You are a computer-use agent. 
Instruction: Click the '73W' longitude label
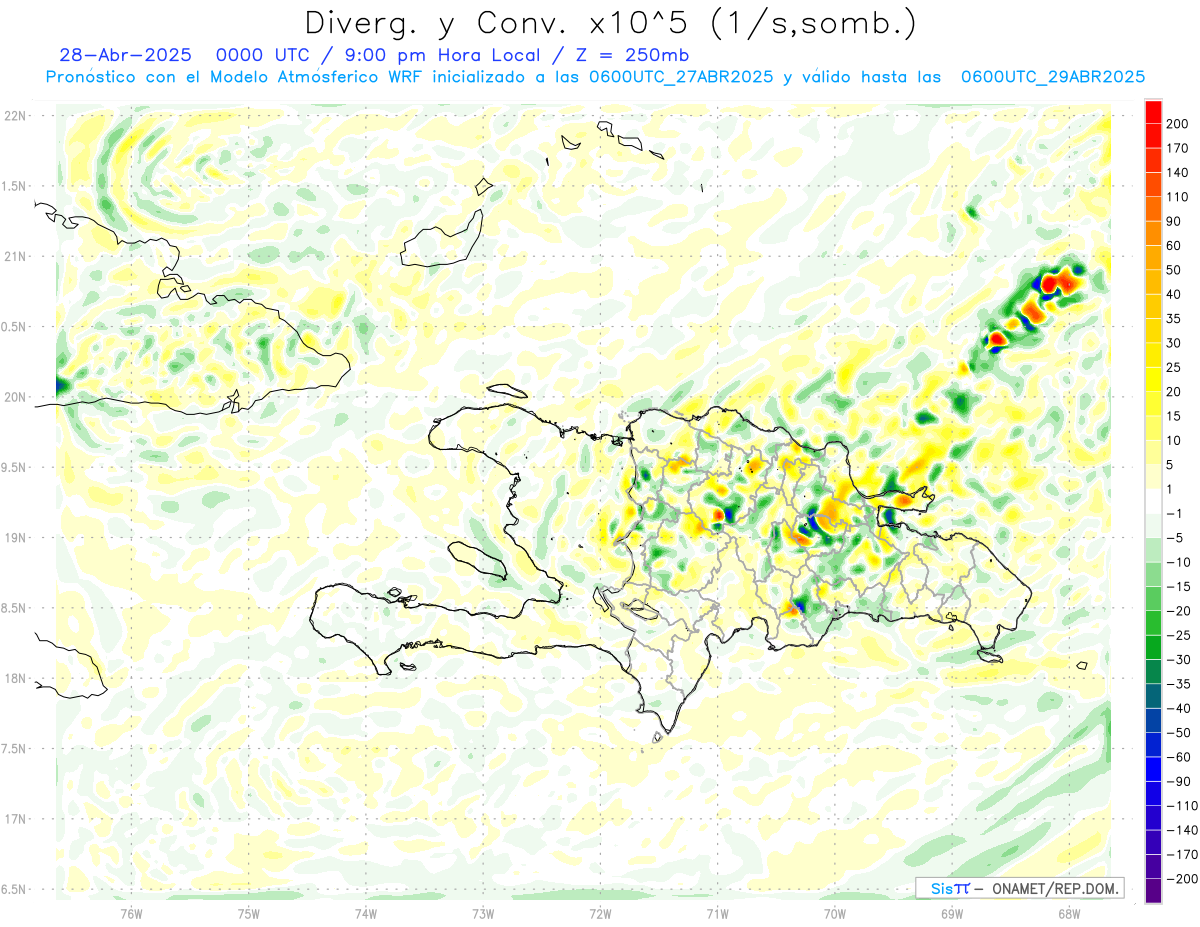[x=483, y=913]
